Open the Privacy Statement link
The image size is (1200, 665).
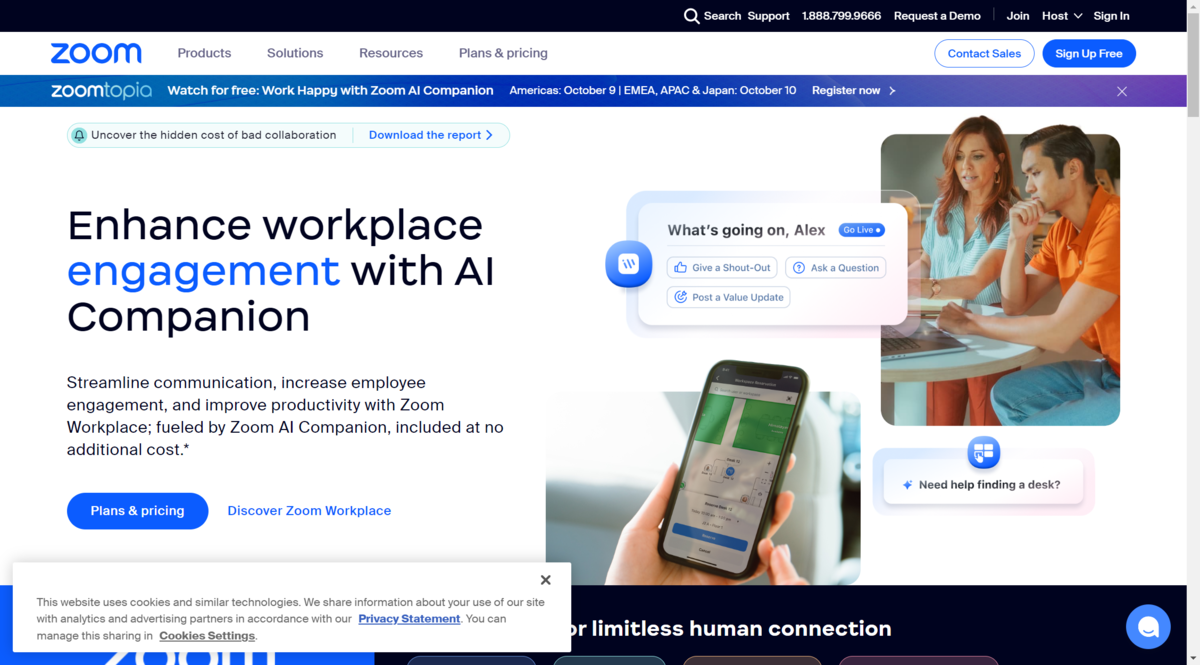[409, 619]
